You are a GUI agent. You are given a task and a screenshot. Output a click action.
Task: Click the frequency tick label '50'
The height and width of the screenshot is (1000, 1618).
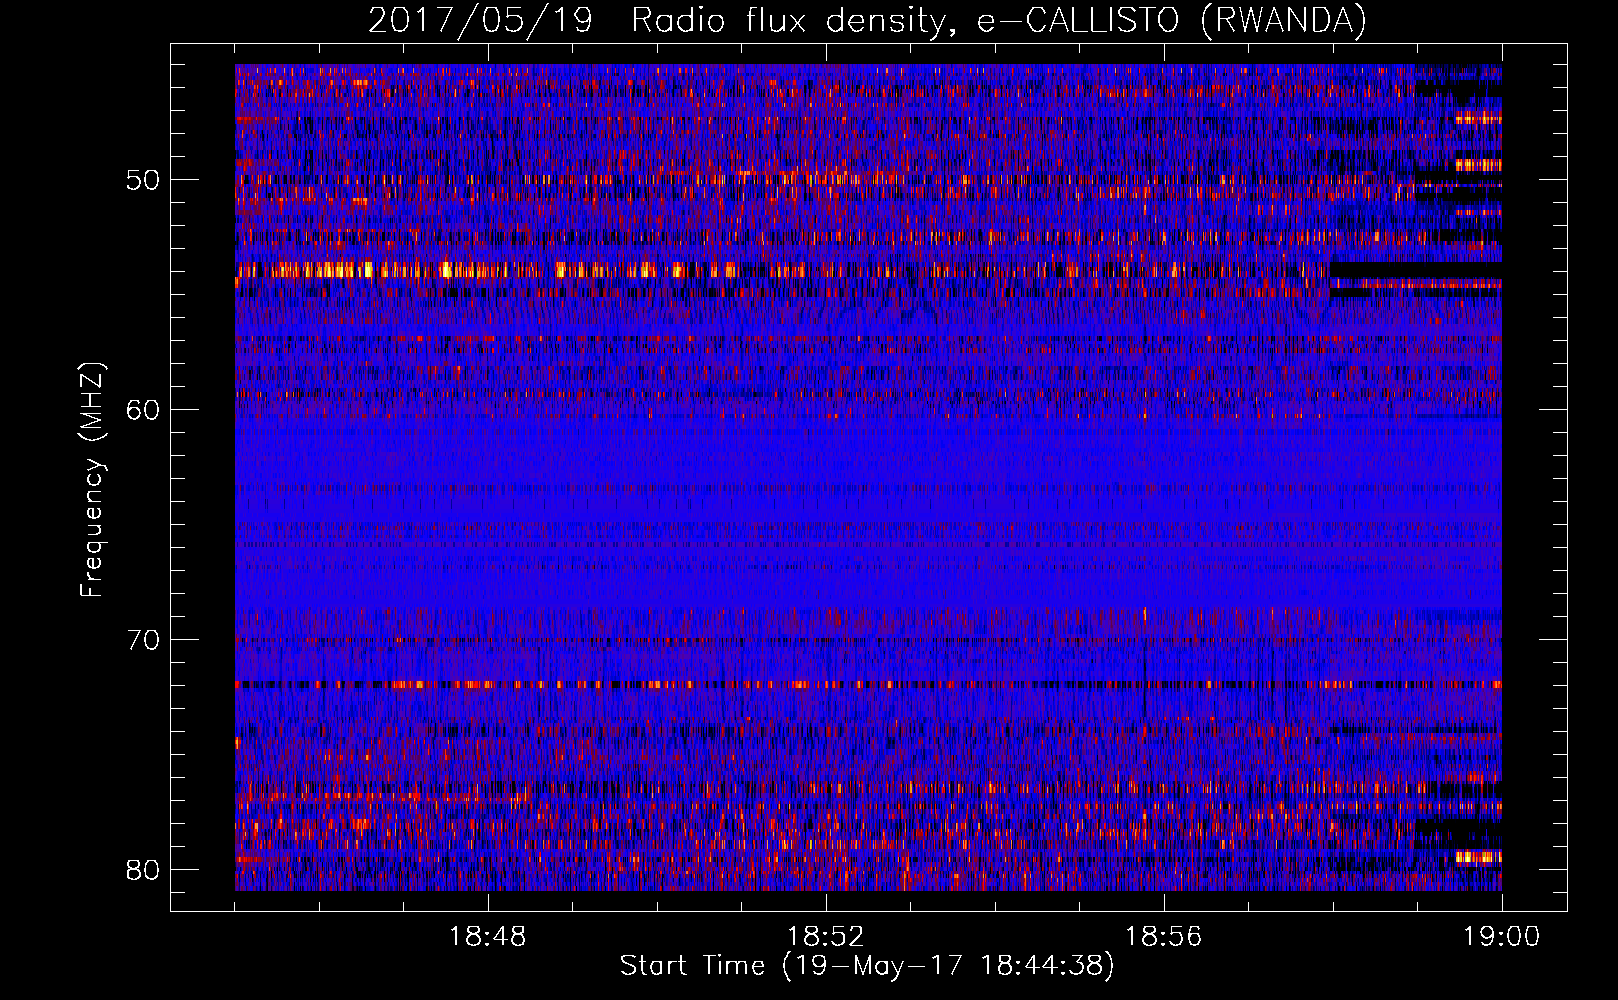click(143, 180)
